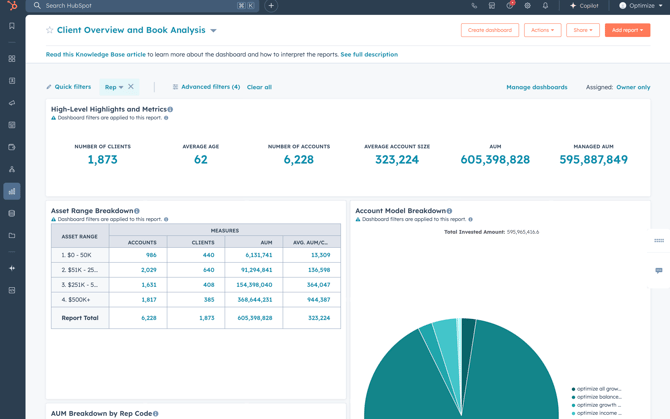This screenshot has width=670, height=419.
Task: Click the AUM value 605,398,828
Action: [x=495, y=160]
